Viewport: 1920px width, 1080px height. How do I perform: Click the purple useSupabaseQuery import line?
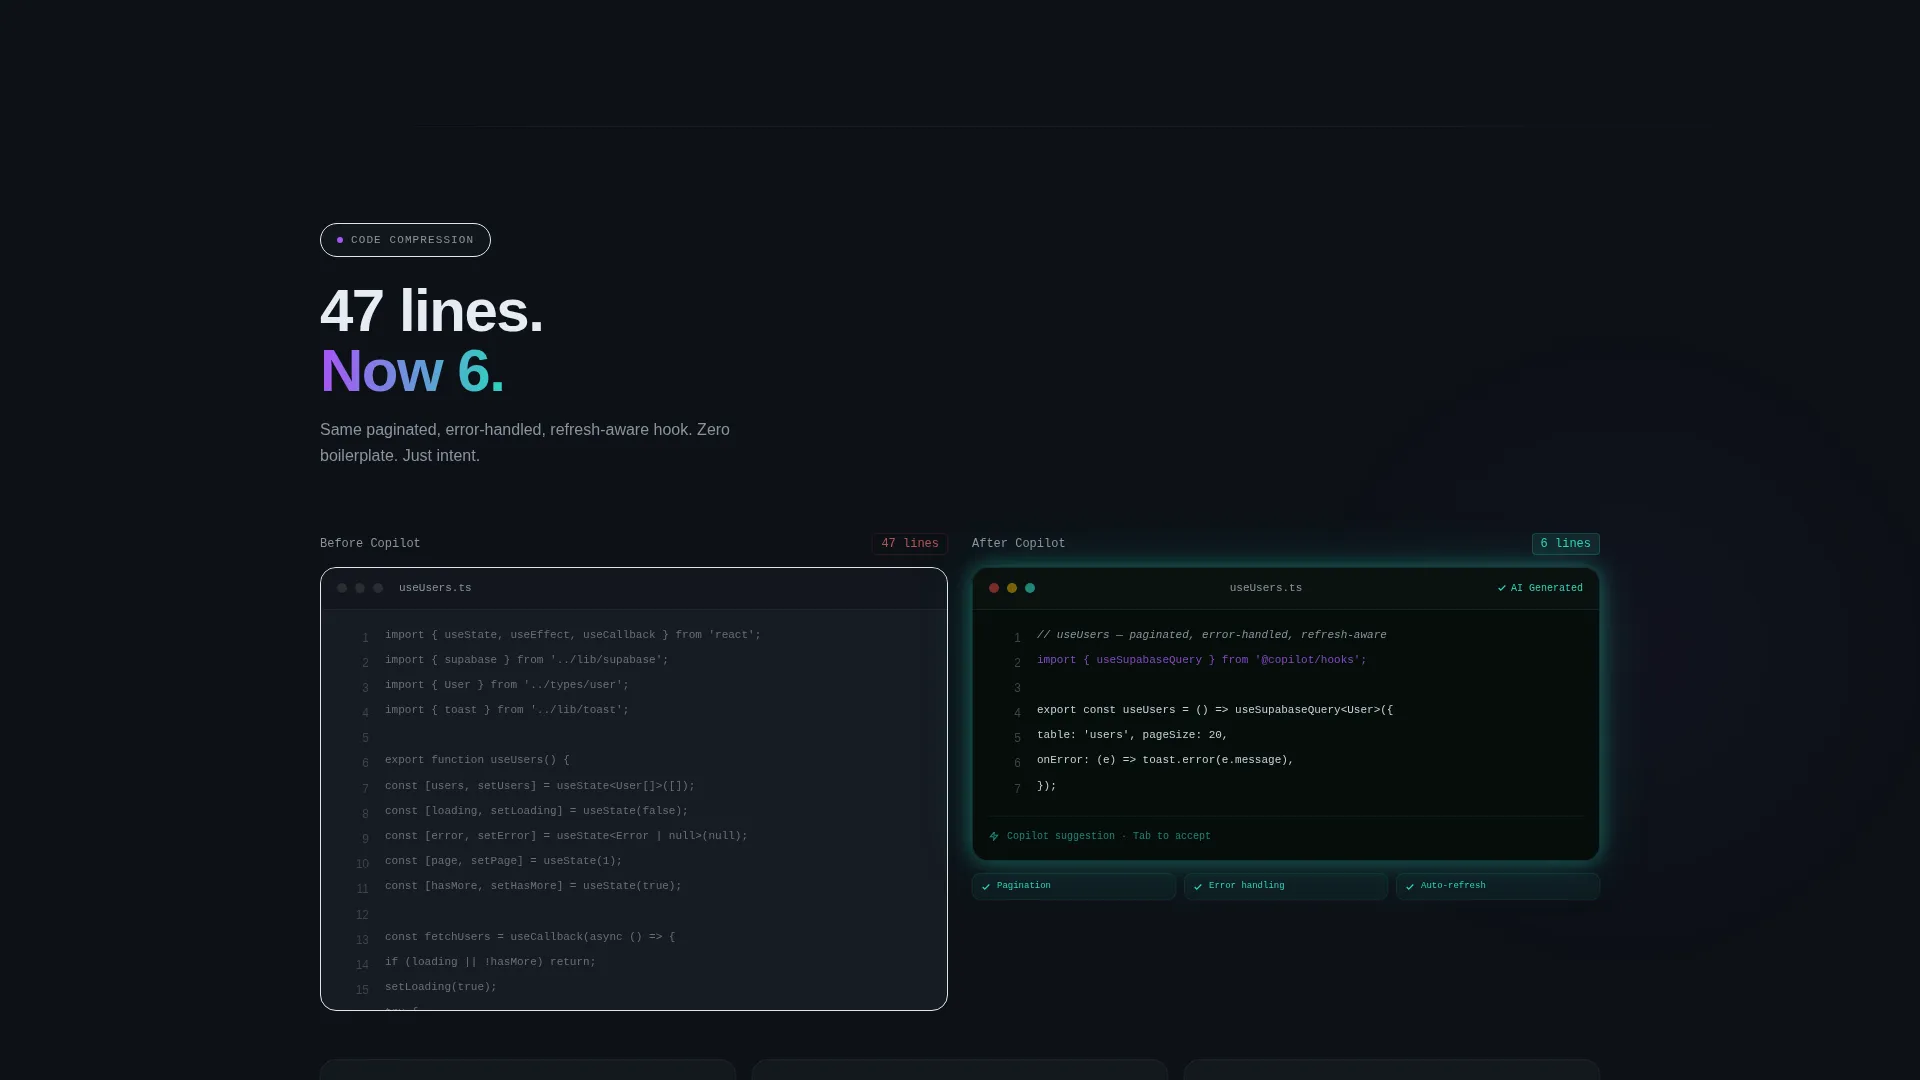tap(1201, 660)
